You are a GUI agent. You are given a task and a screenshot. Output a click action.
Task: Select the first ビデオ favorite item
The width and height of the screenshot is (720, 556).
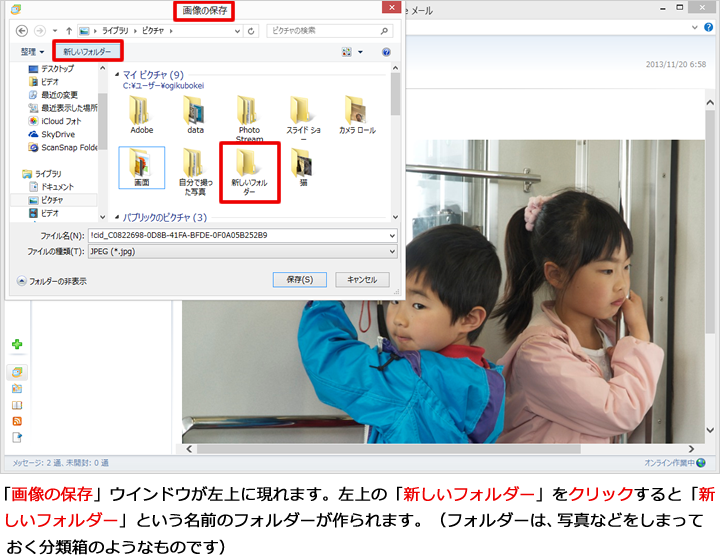44,82
